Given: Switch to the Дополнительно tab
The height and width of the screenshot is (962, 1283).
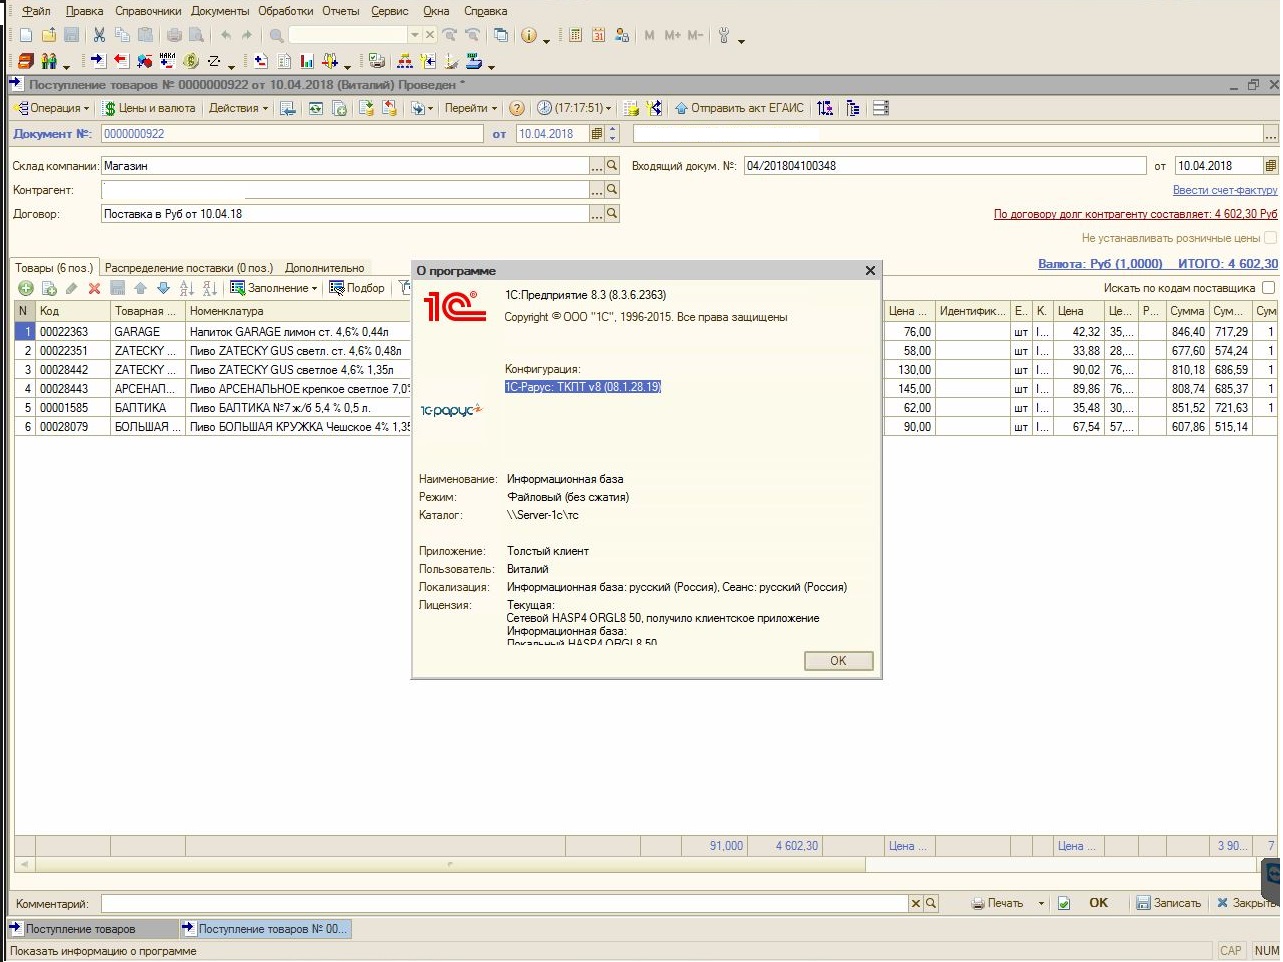Looking at the screenshot, I should click(324, 268).
